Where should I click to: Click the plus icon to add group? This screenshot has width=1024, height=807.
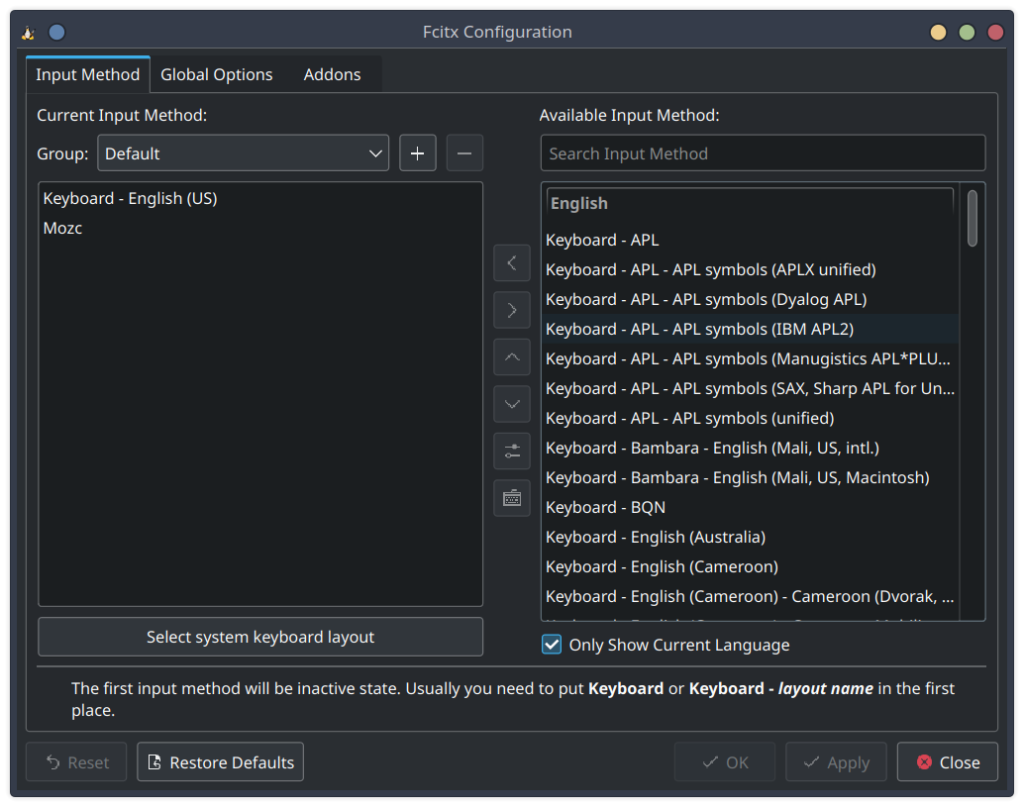pos(417,153)
